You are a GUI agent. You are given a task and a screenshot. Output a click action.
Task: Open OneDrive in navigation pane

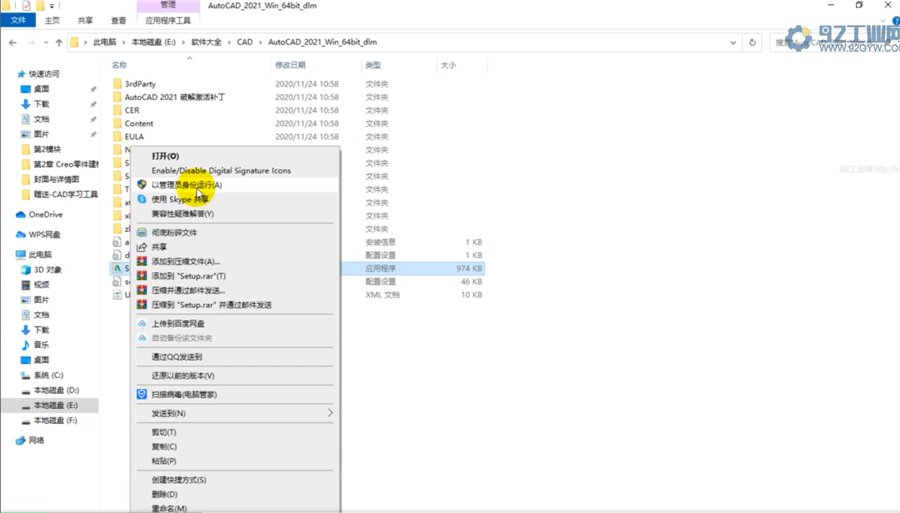pyautogui.click(x=45, y=215)
